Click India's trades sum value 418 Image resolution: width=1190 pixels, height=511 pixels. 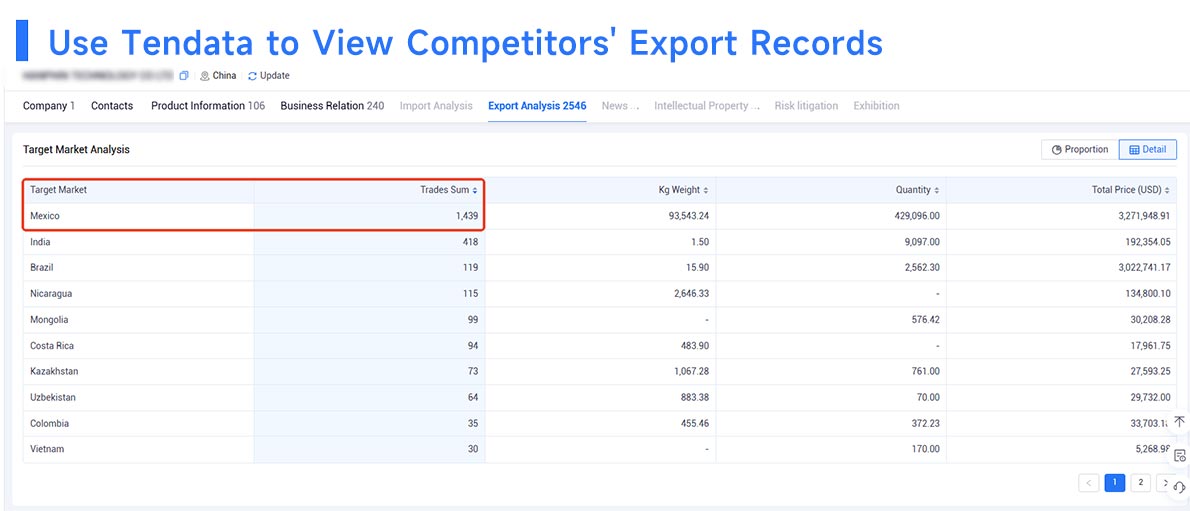click(x=471, y=242)
